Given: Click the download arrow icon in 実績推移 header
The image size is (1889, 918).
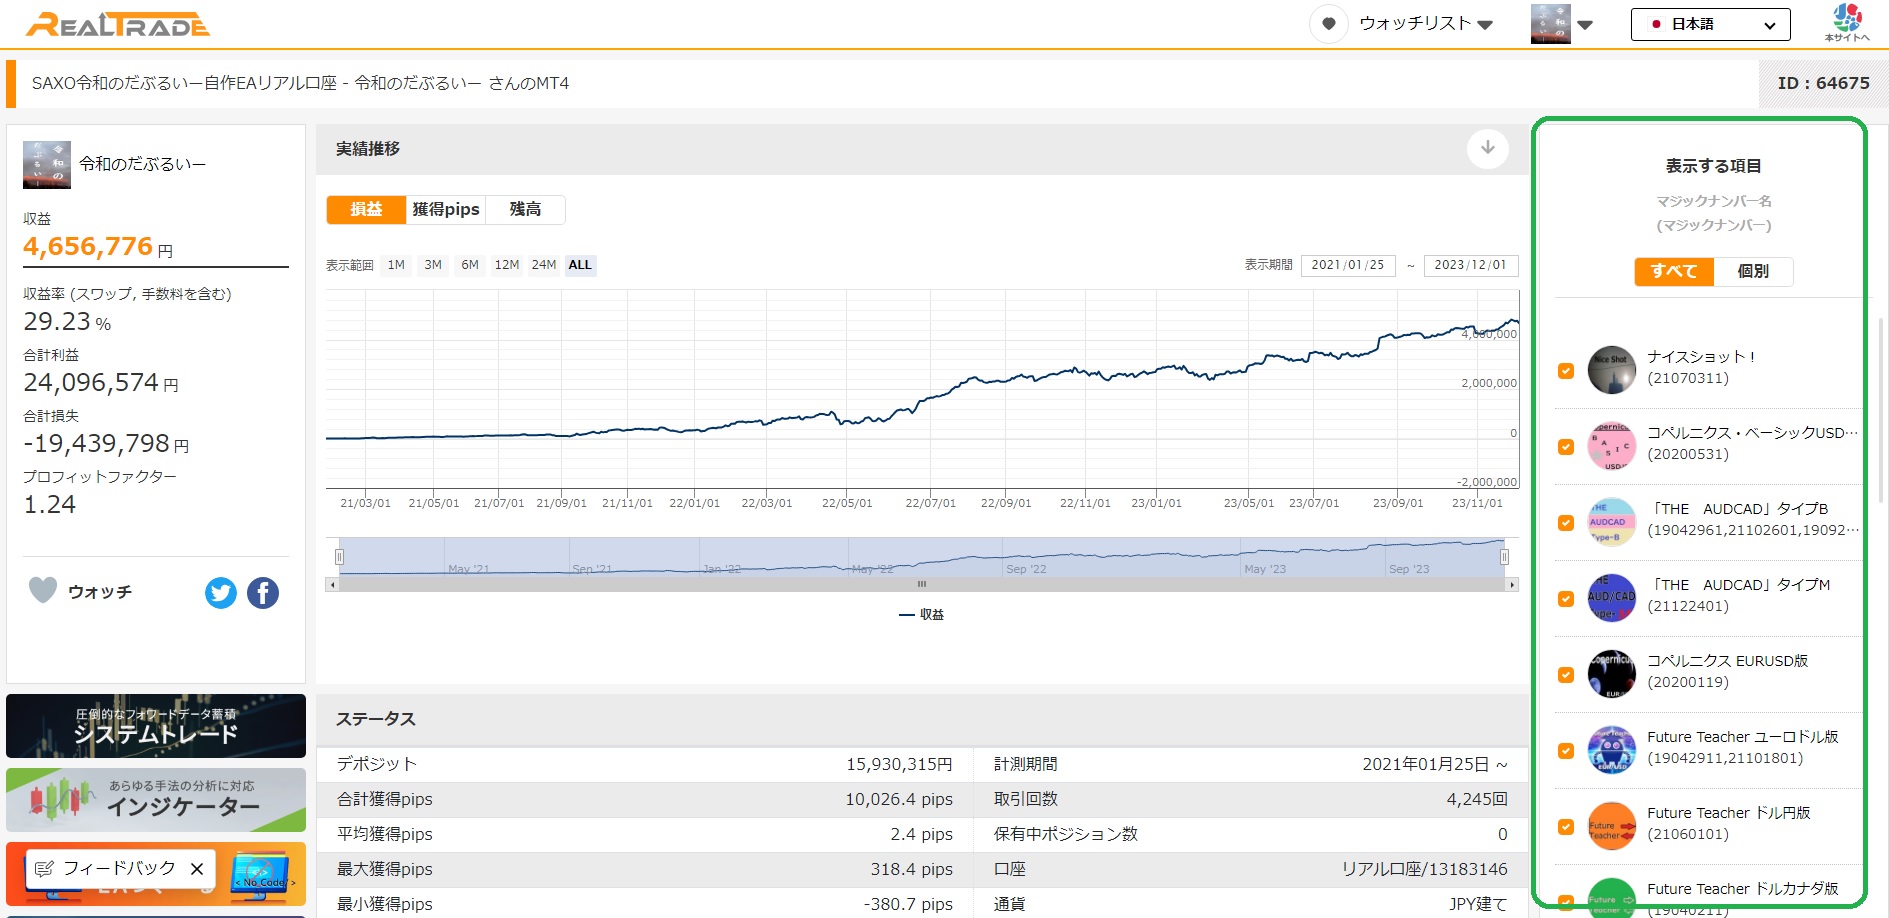Looking at the screenshot, I should [1487, 148].
